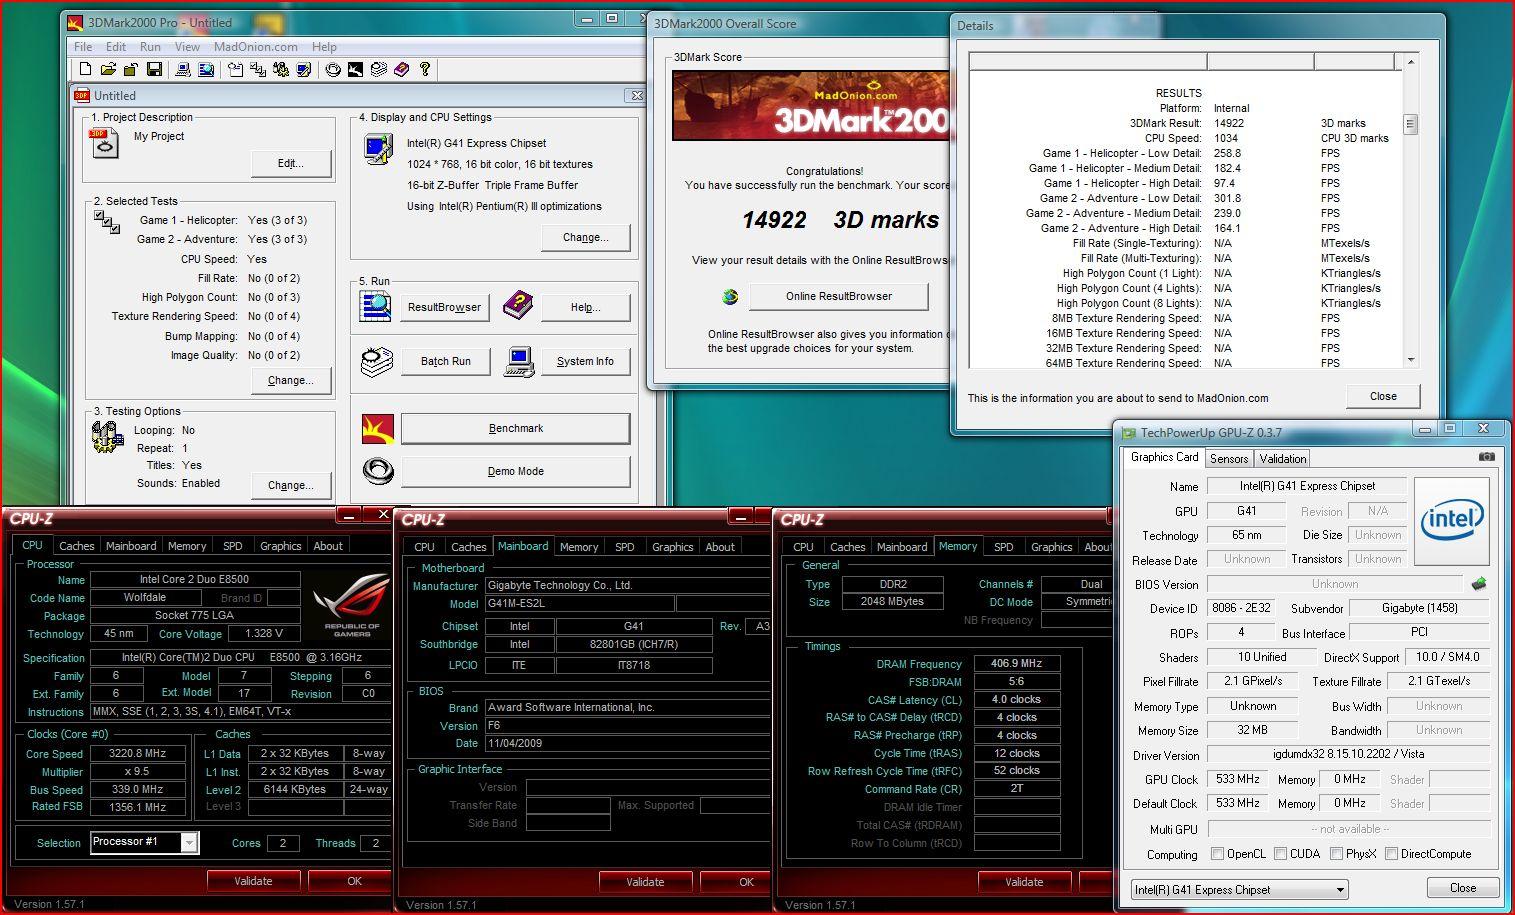Image resolution: width=1515 pixels, height=915 pixels.
Task: Click Change... button under Display and CPU Settings
Action: (586, 237)
